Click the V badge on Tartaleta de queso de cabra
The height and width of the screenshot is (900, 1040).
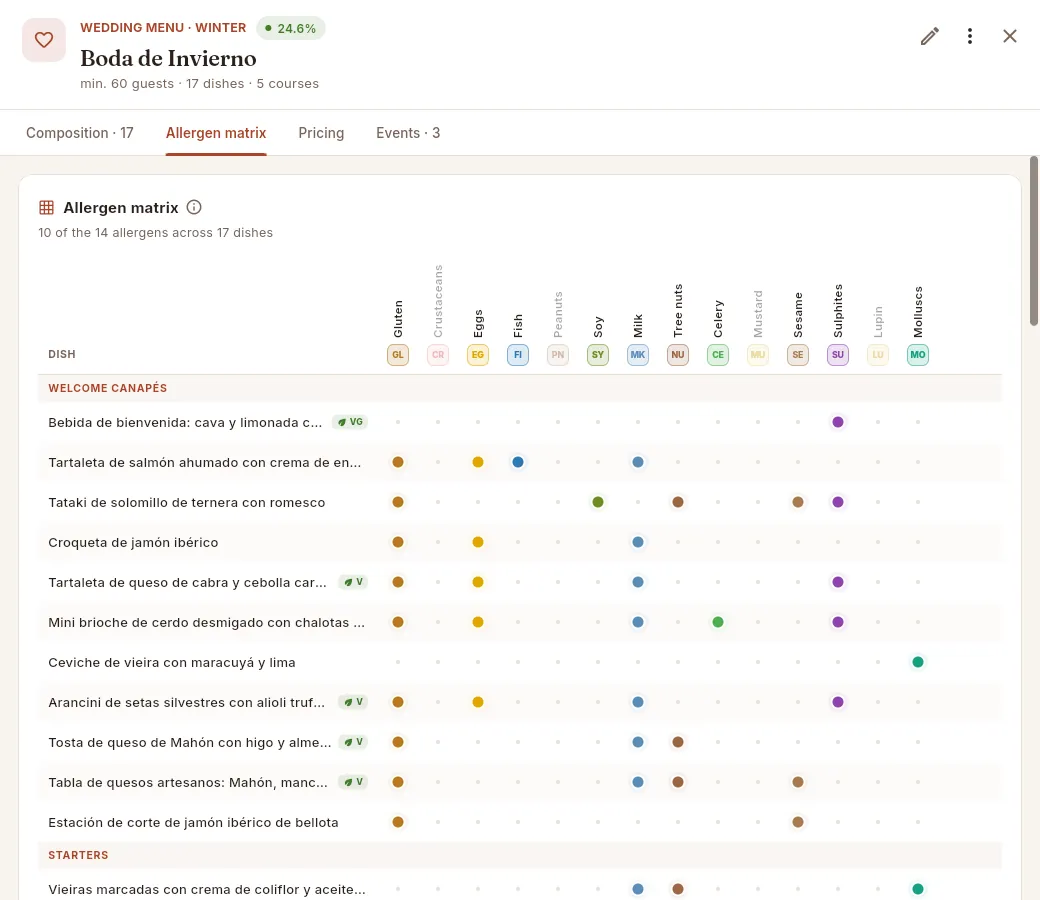pos(354,582)
